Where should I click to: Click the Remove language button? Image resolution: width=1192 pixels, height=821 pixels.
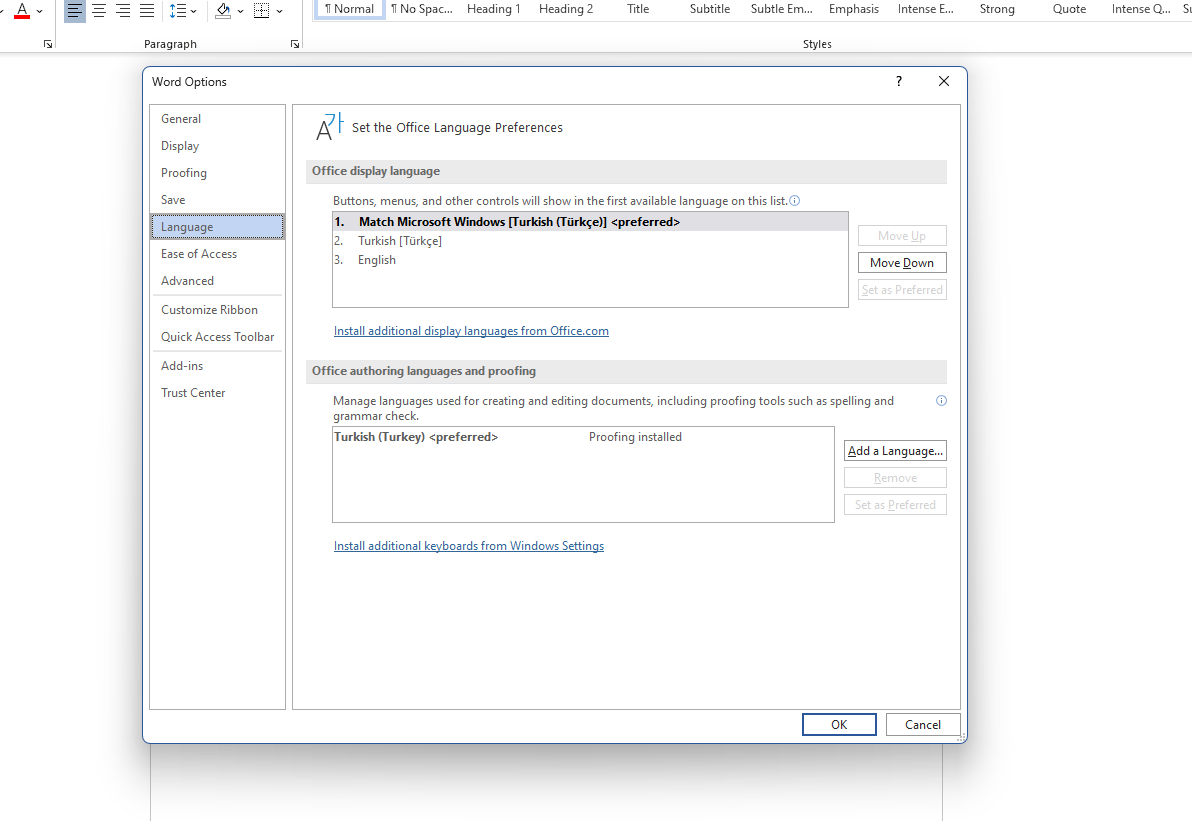(x=895, y=478)
